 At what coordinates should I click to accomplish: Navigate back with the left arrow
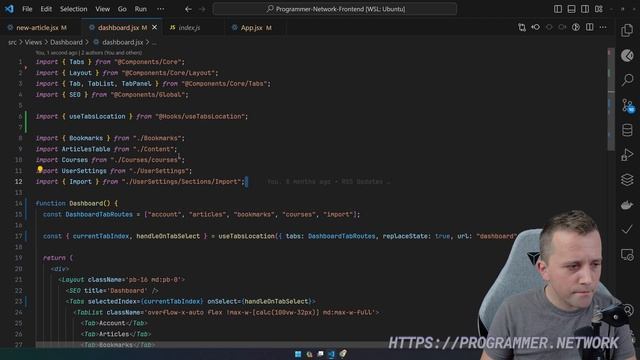[188, 9]
